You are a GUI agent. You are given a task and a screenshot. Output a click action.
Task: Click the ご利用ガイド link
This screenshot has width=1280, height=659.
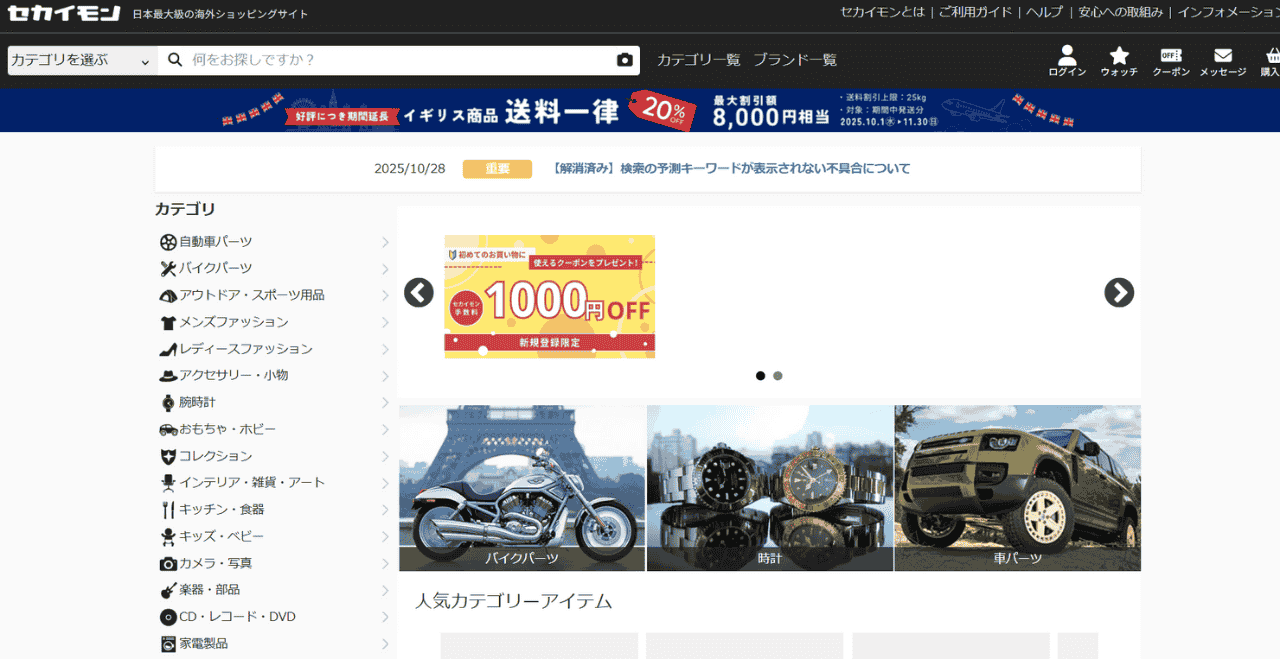pyautogui.click(x=975, y=13)
